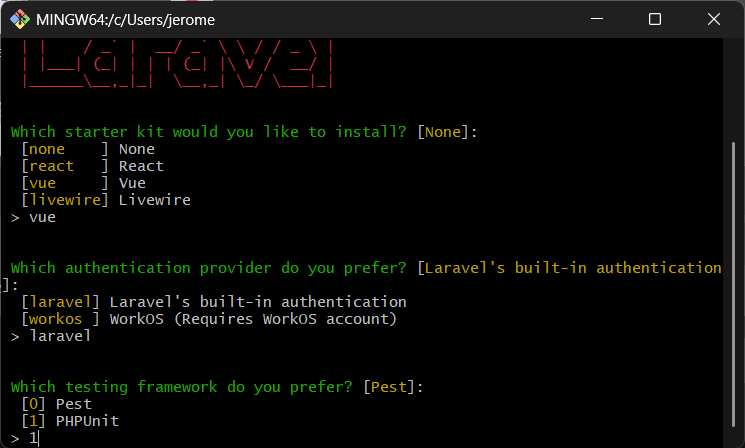Click the '[react] React' option line
This screenshot has width=745, height=448.
click(x=92, y=166)
